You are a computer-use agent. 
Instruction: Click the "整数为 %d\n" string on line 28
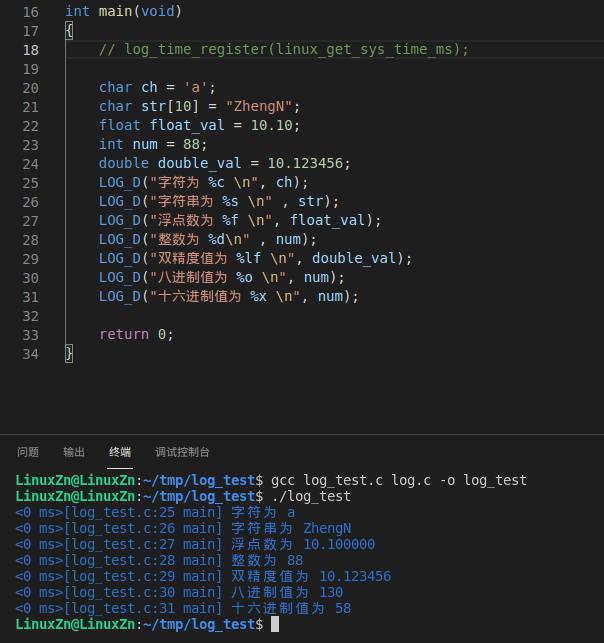(200, 239)
